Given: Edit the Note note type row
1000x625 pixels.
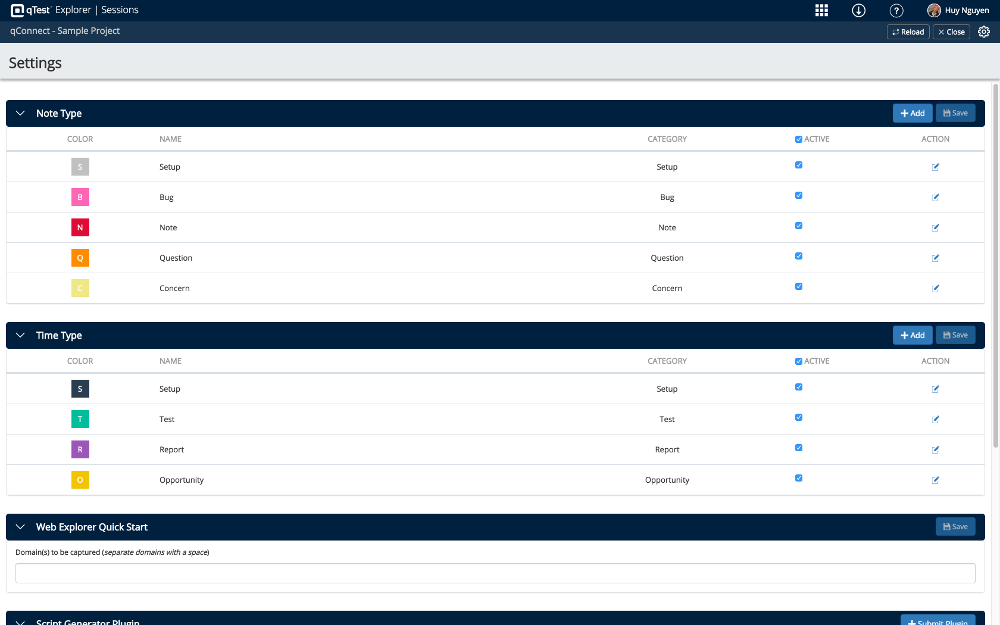Looking at the screenshot, I should [935, 228].
